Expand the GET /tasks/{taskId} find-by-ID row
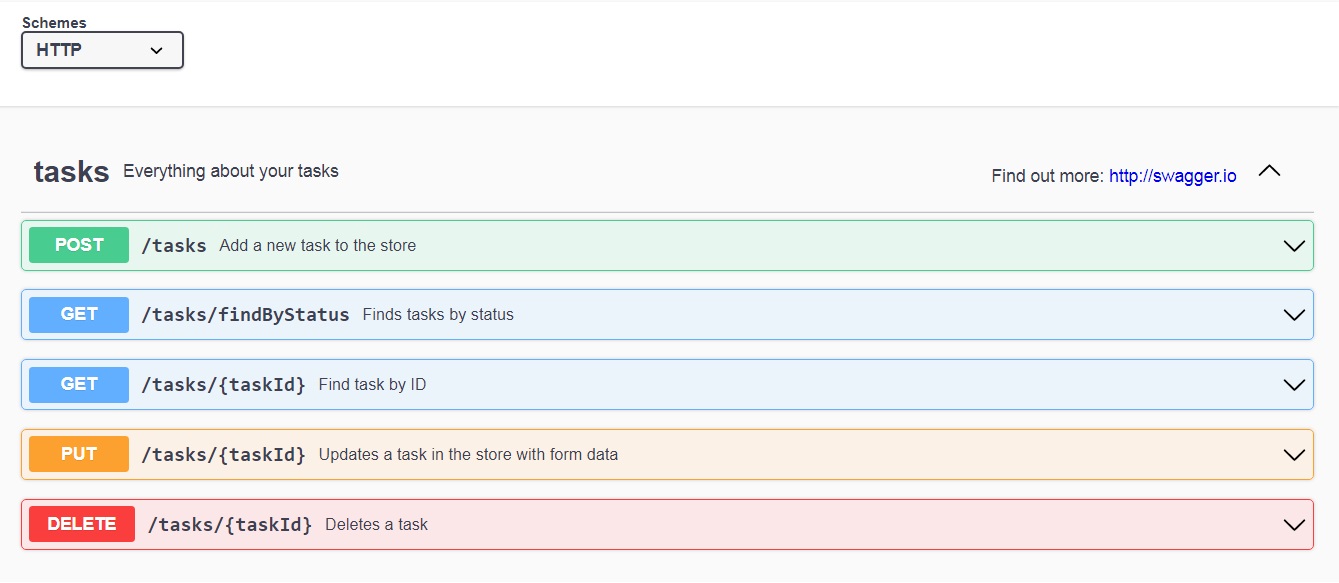This screenshot has width=1339, height=583. point(1293,384)
